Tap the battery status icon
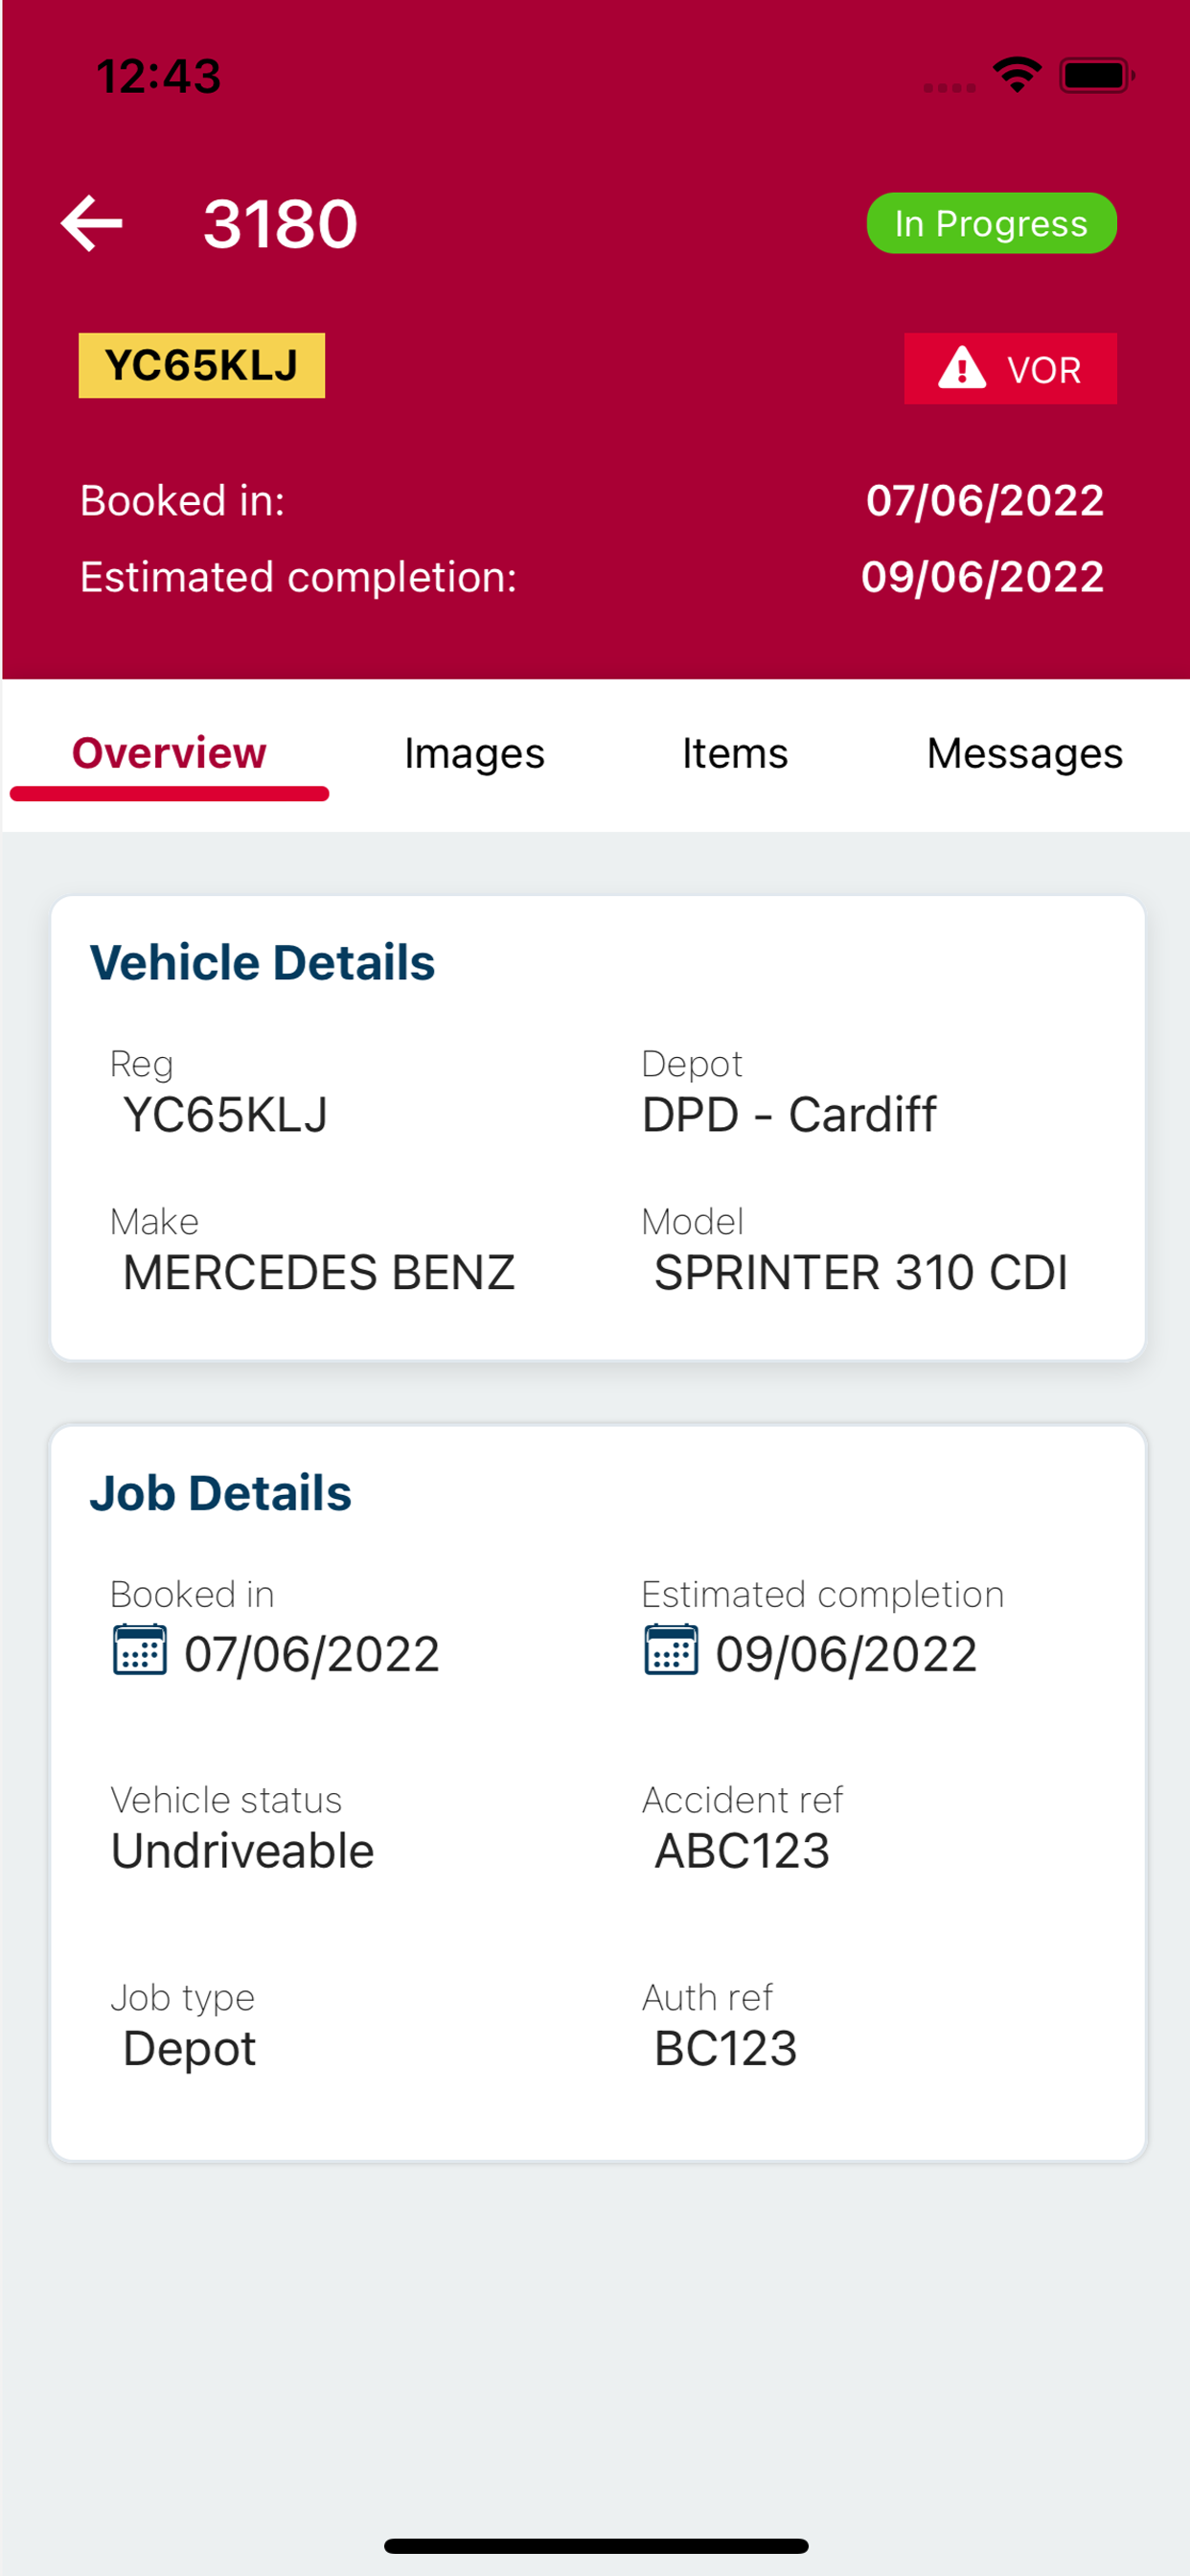This screenshot has height=2576, width=1190. coord(1096,76)
